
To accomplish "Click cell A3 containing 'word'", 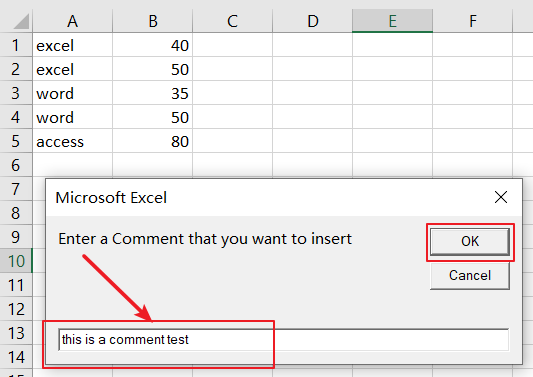I will pyautogui.click(x=72, y=93).
